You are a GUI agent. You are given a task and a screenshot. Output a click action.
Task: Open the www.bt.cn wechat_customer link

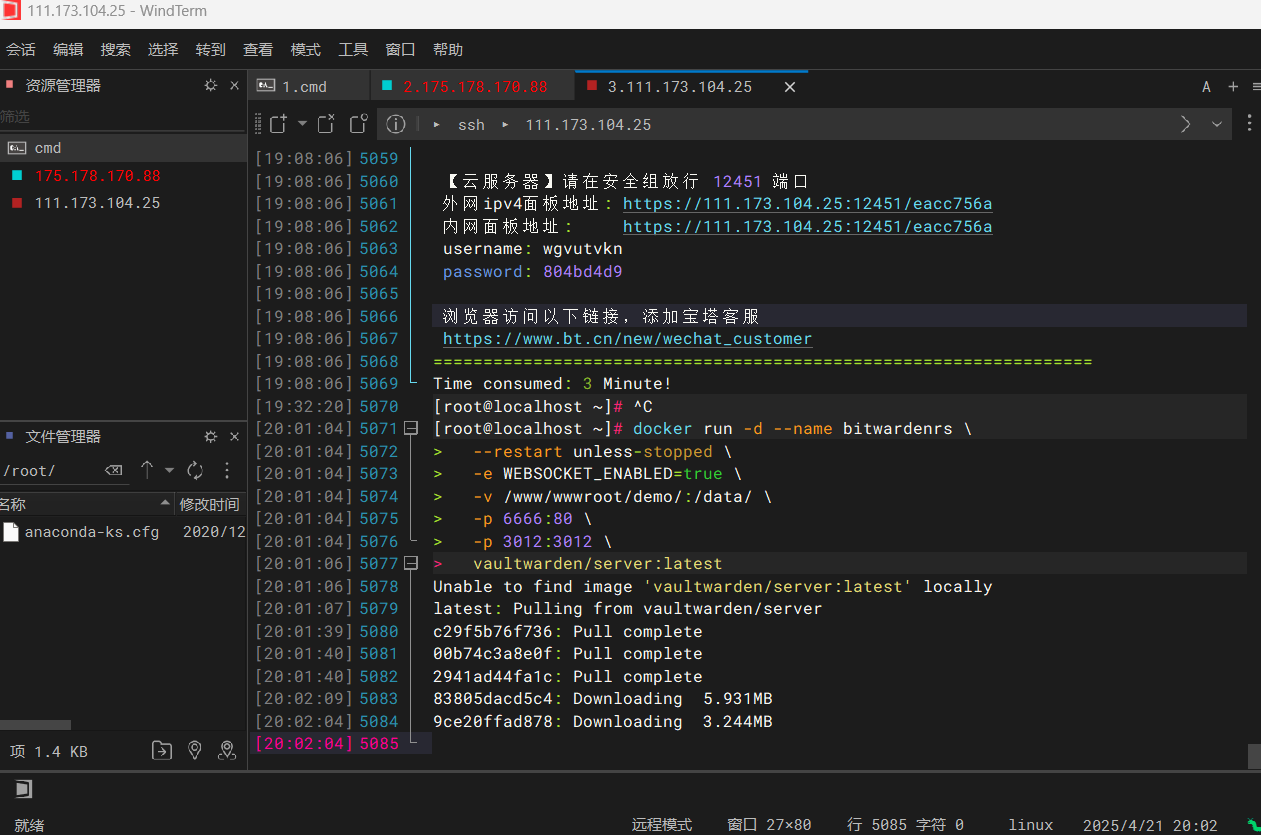coord(627,339)
